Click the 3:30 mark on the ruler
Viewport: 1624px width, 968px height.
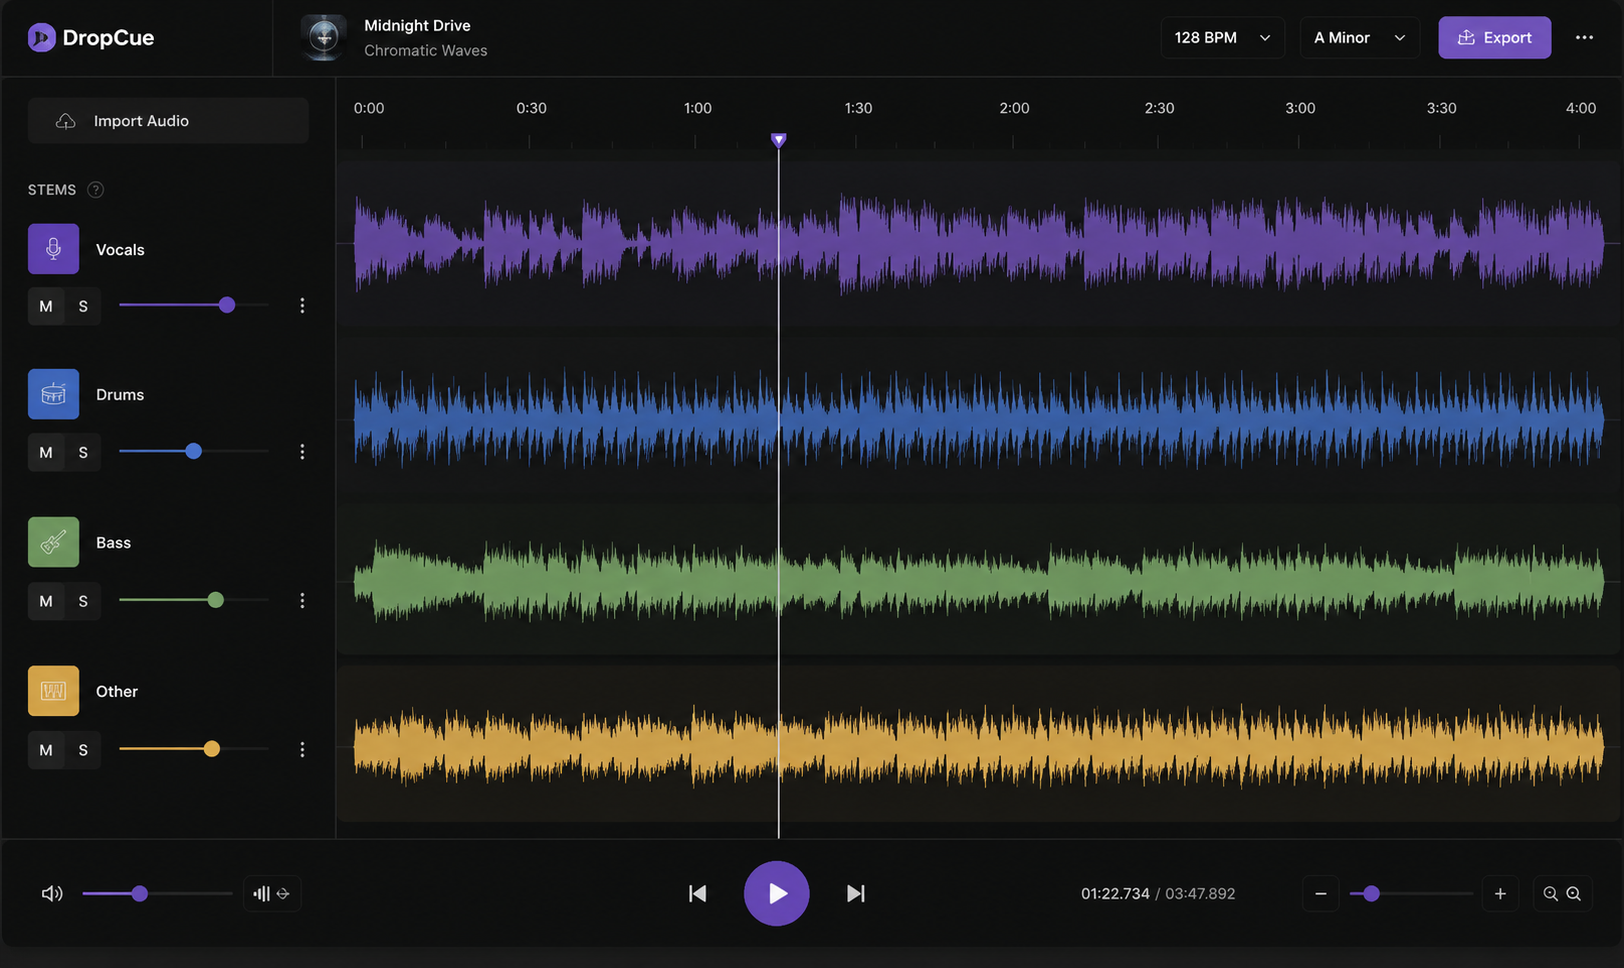(x=1441, y=108)
